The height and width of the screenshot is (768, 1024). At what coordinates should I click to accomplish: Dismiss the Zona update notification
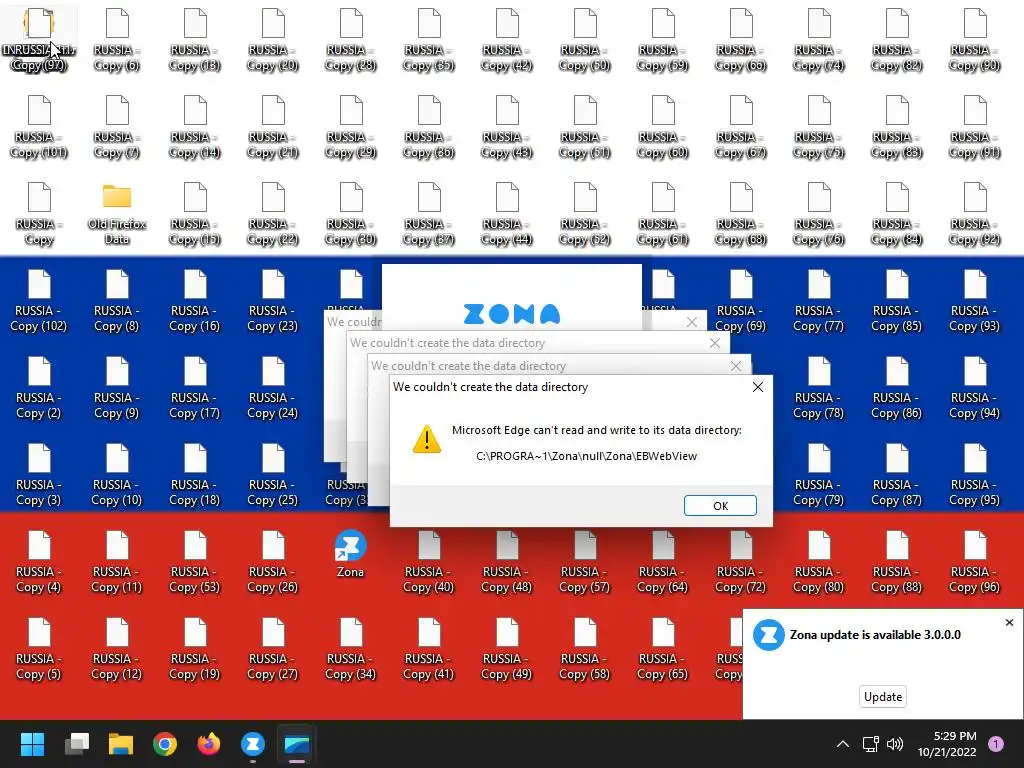point(1009,622)
